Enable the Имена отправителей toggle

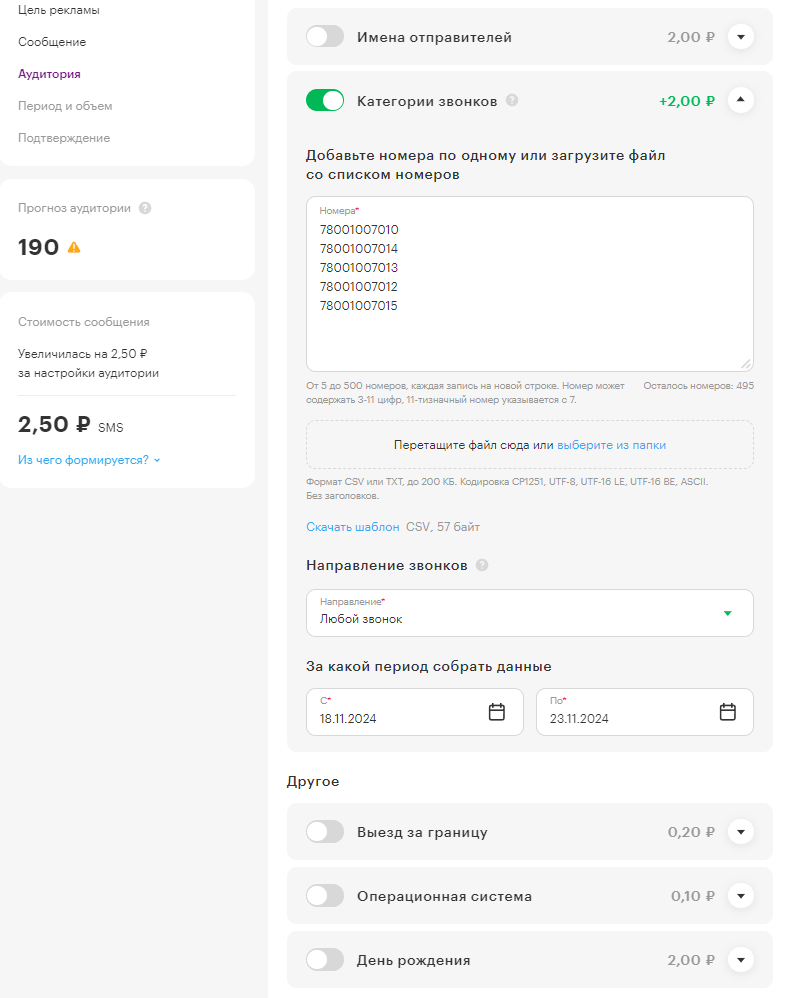325,36
